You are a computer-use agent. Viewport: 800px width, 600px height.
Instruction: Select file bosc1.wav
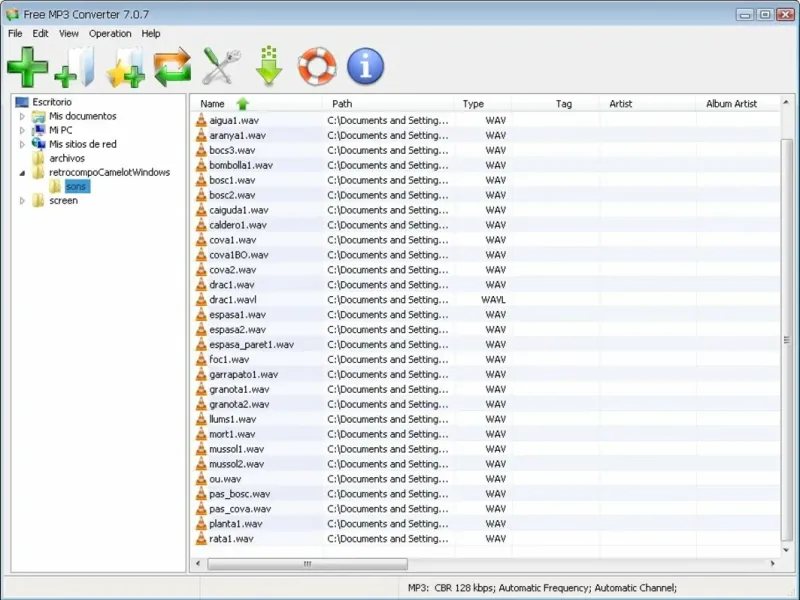(232, 180)
